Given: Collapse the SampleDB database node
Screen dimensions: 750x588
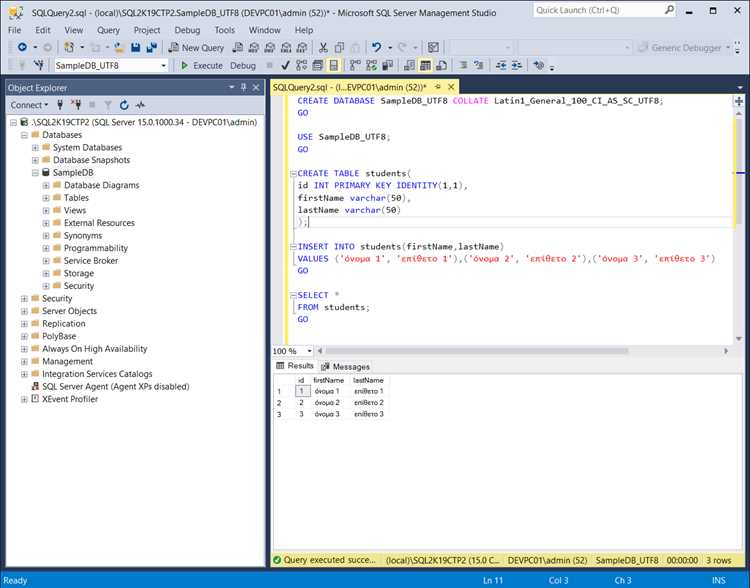Looking at the screenshot, I should 35,173.
